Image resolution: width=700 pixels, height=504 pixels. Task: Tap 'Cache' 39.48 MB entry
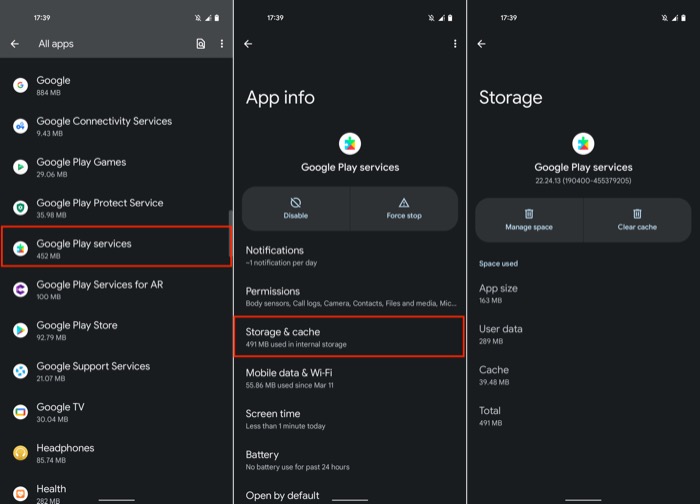(x=494, y=375)
